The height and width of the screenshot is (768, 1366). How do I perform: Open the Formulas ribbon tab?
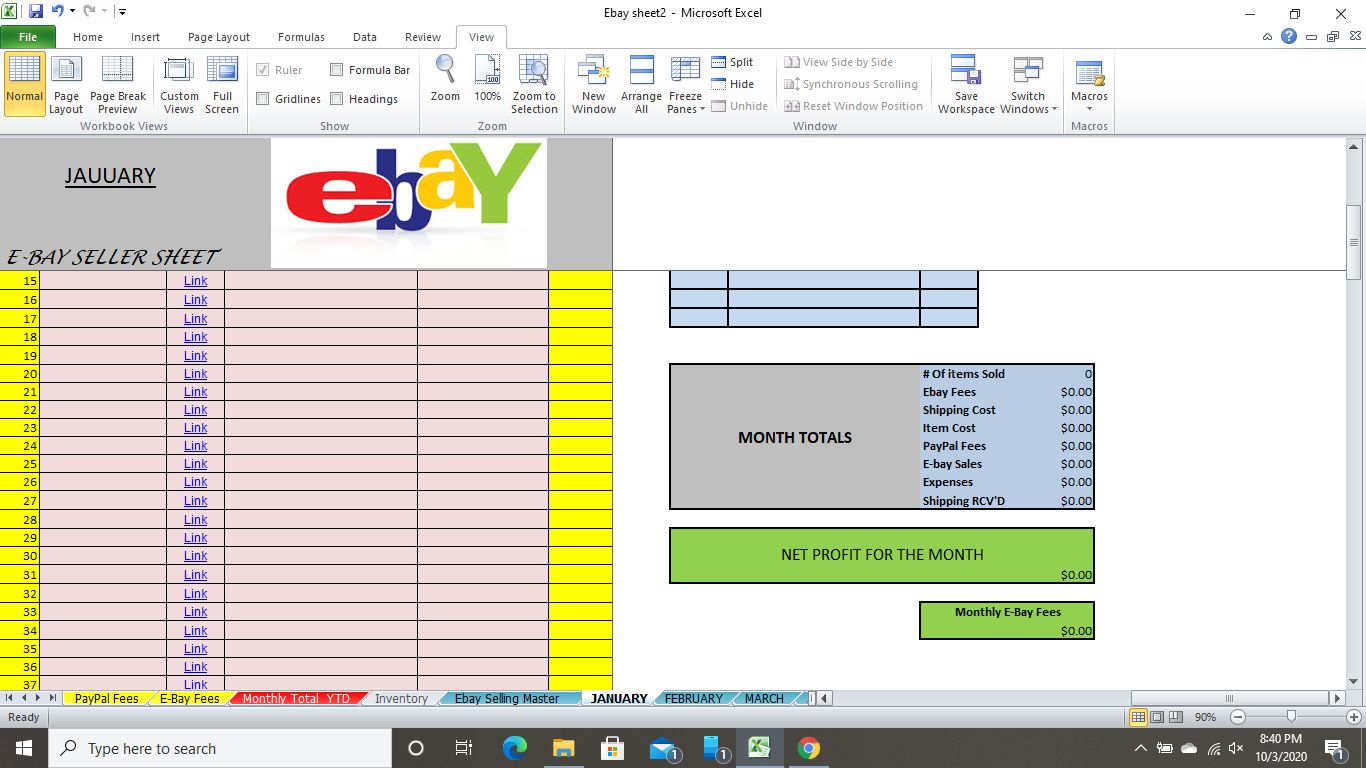tap(301, 37)
